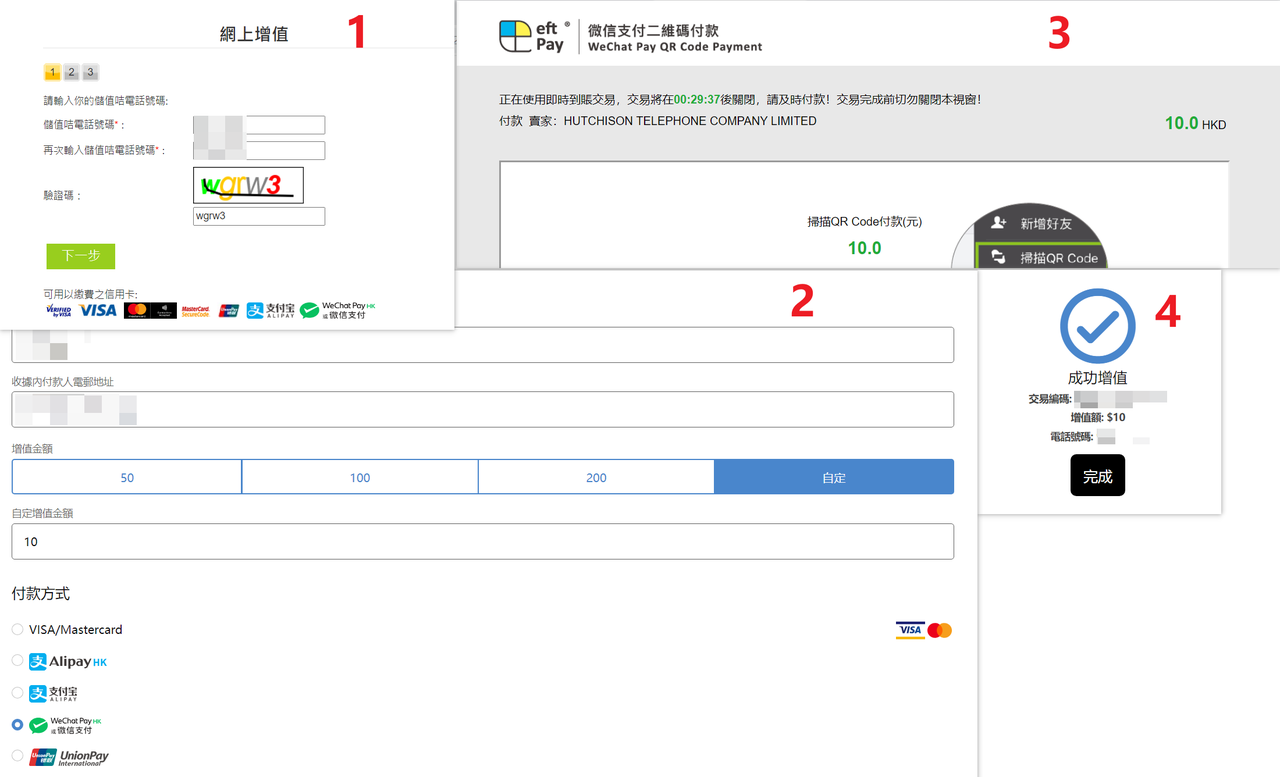Viewport: 1280px width, 777px height.
Task: Click the JCB card icon
Action: click(229, 310)
